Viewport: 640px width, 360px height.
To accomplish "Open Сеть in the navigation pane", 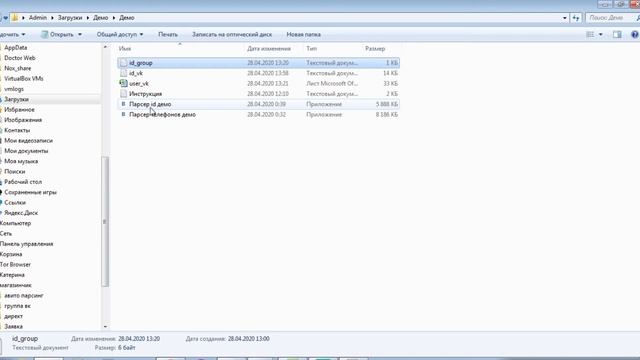I will pos(6,233).
